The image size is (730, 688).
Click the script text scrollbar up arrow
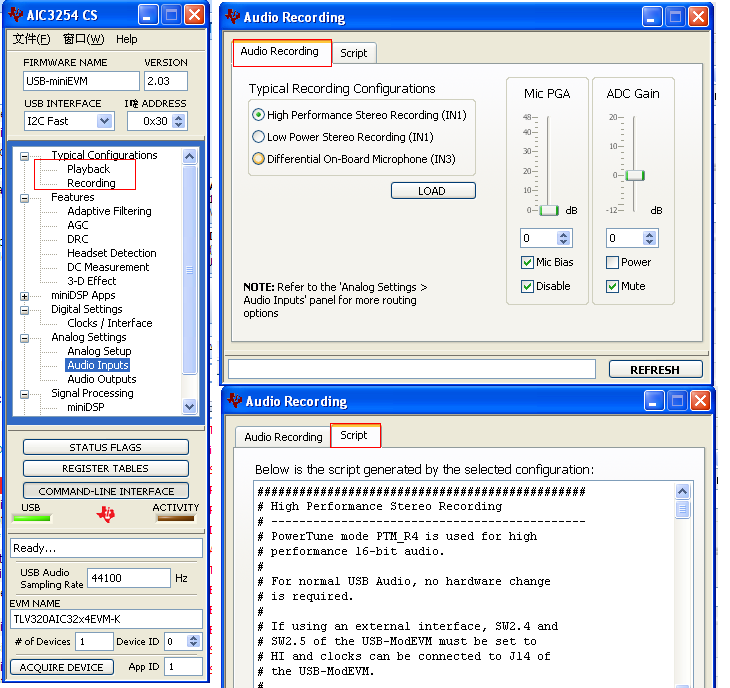tap(682, 491)
